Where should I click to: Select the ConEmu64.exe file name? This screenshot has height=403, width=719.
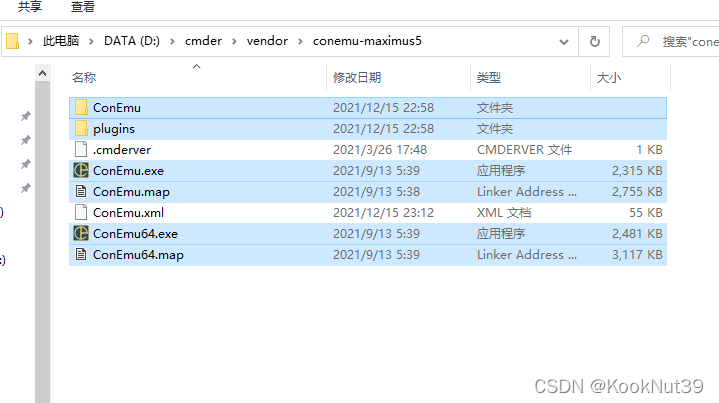[x=135, y=234]
